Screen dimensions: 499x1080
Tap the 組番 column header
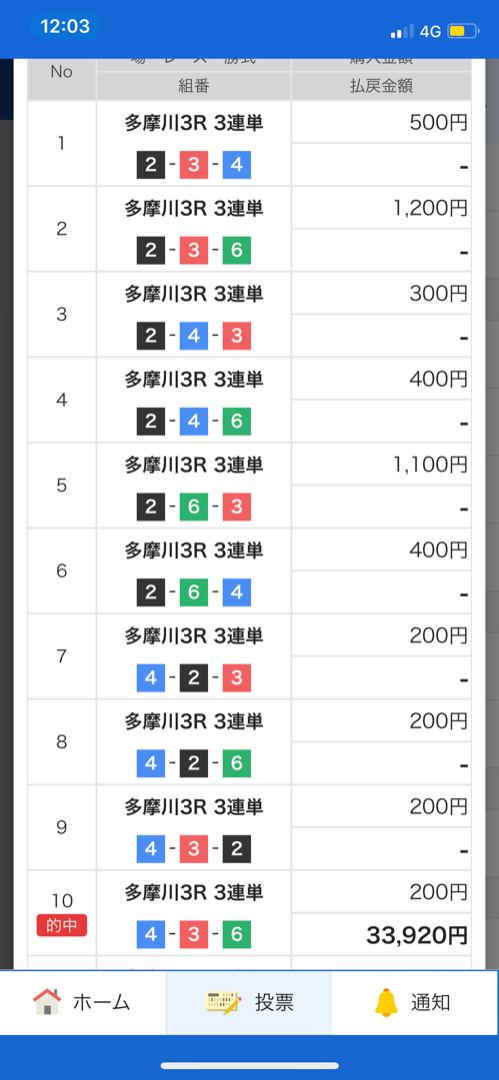(x=194, y=86)
